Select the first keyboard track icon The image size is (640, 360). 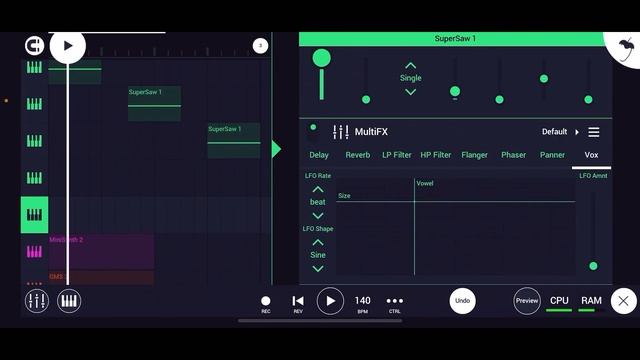tap(34, 67)
